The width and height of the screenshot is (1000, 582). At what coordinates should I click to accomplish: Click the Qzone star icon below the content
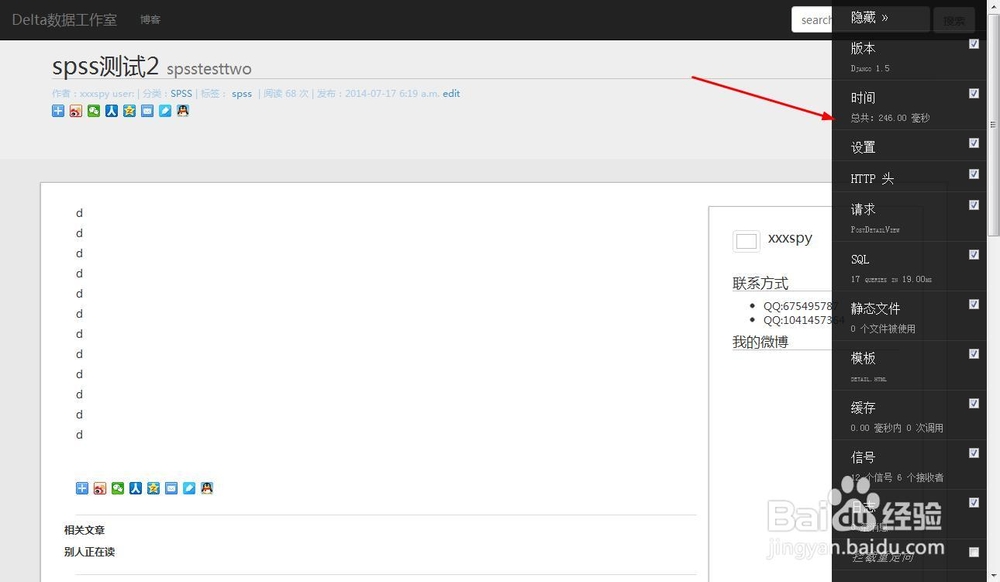point(153,488)
